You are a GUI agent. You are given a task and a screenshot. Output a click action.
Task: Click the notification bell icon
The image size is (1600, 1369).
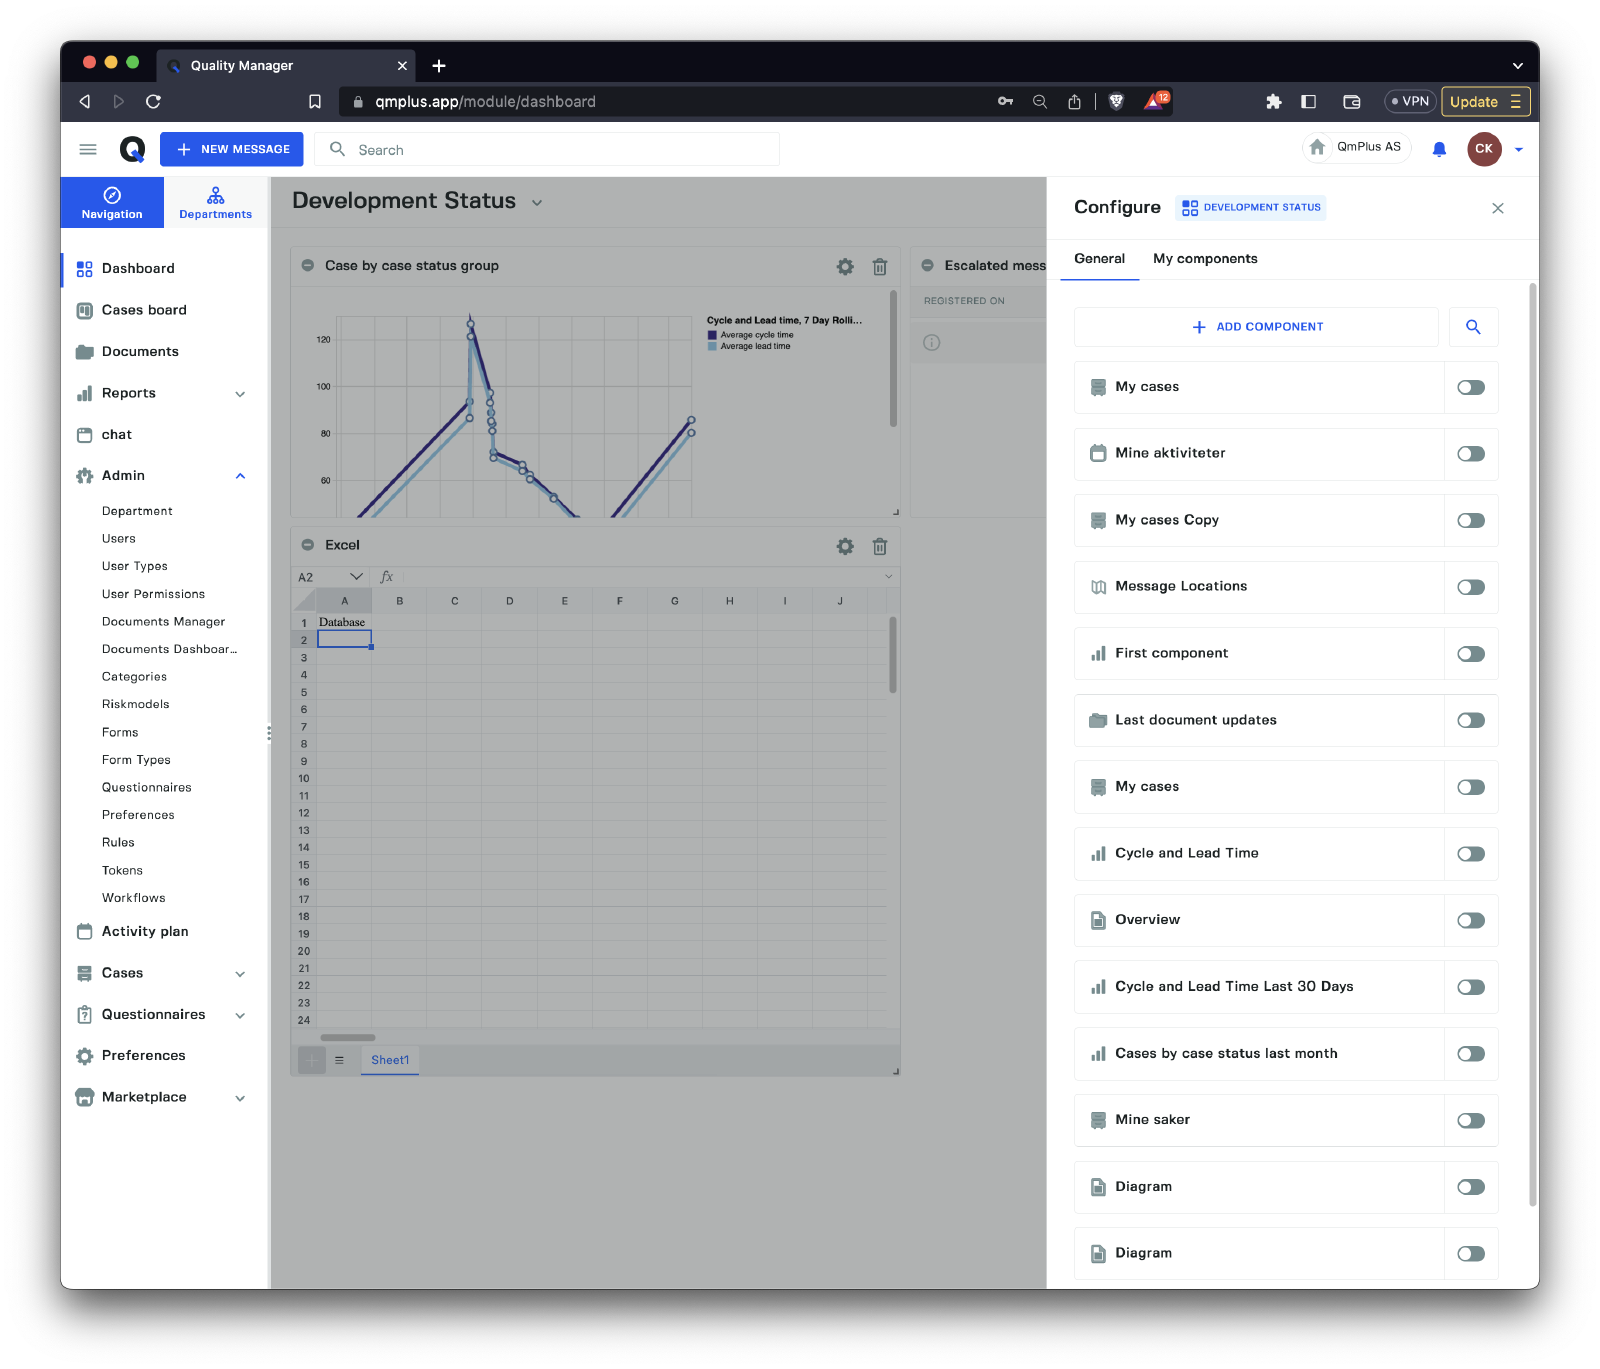pyautogui.click(x=1439, y=149)
